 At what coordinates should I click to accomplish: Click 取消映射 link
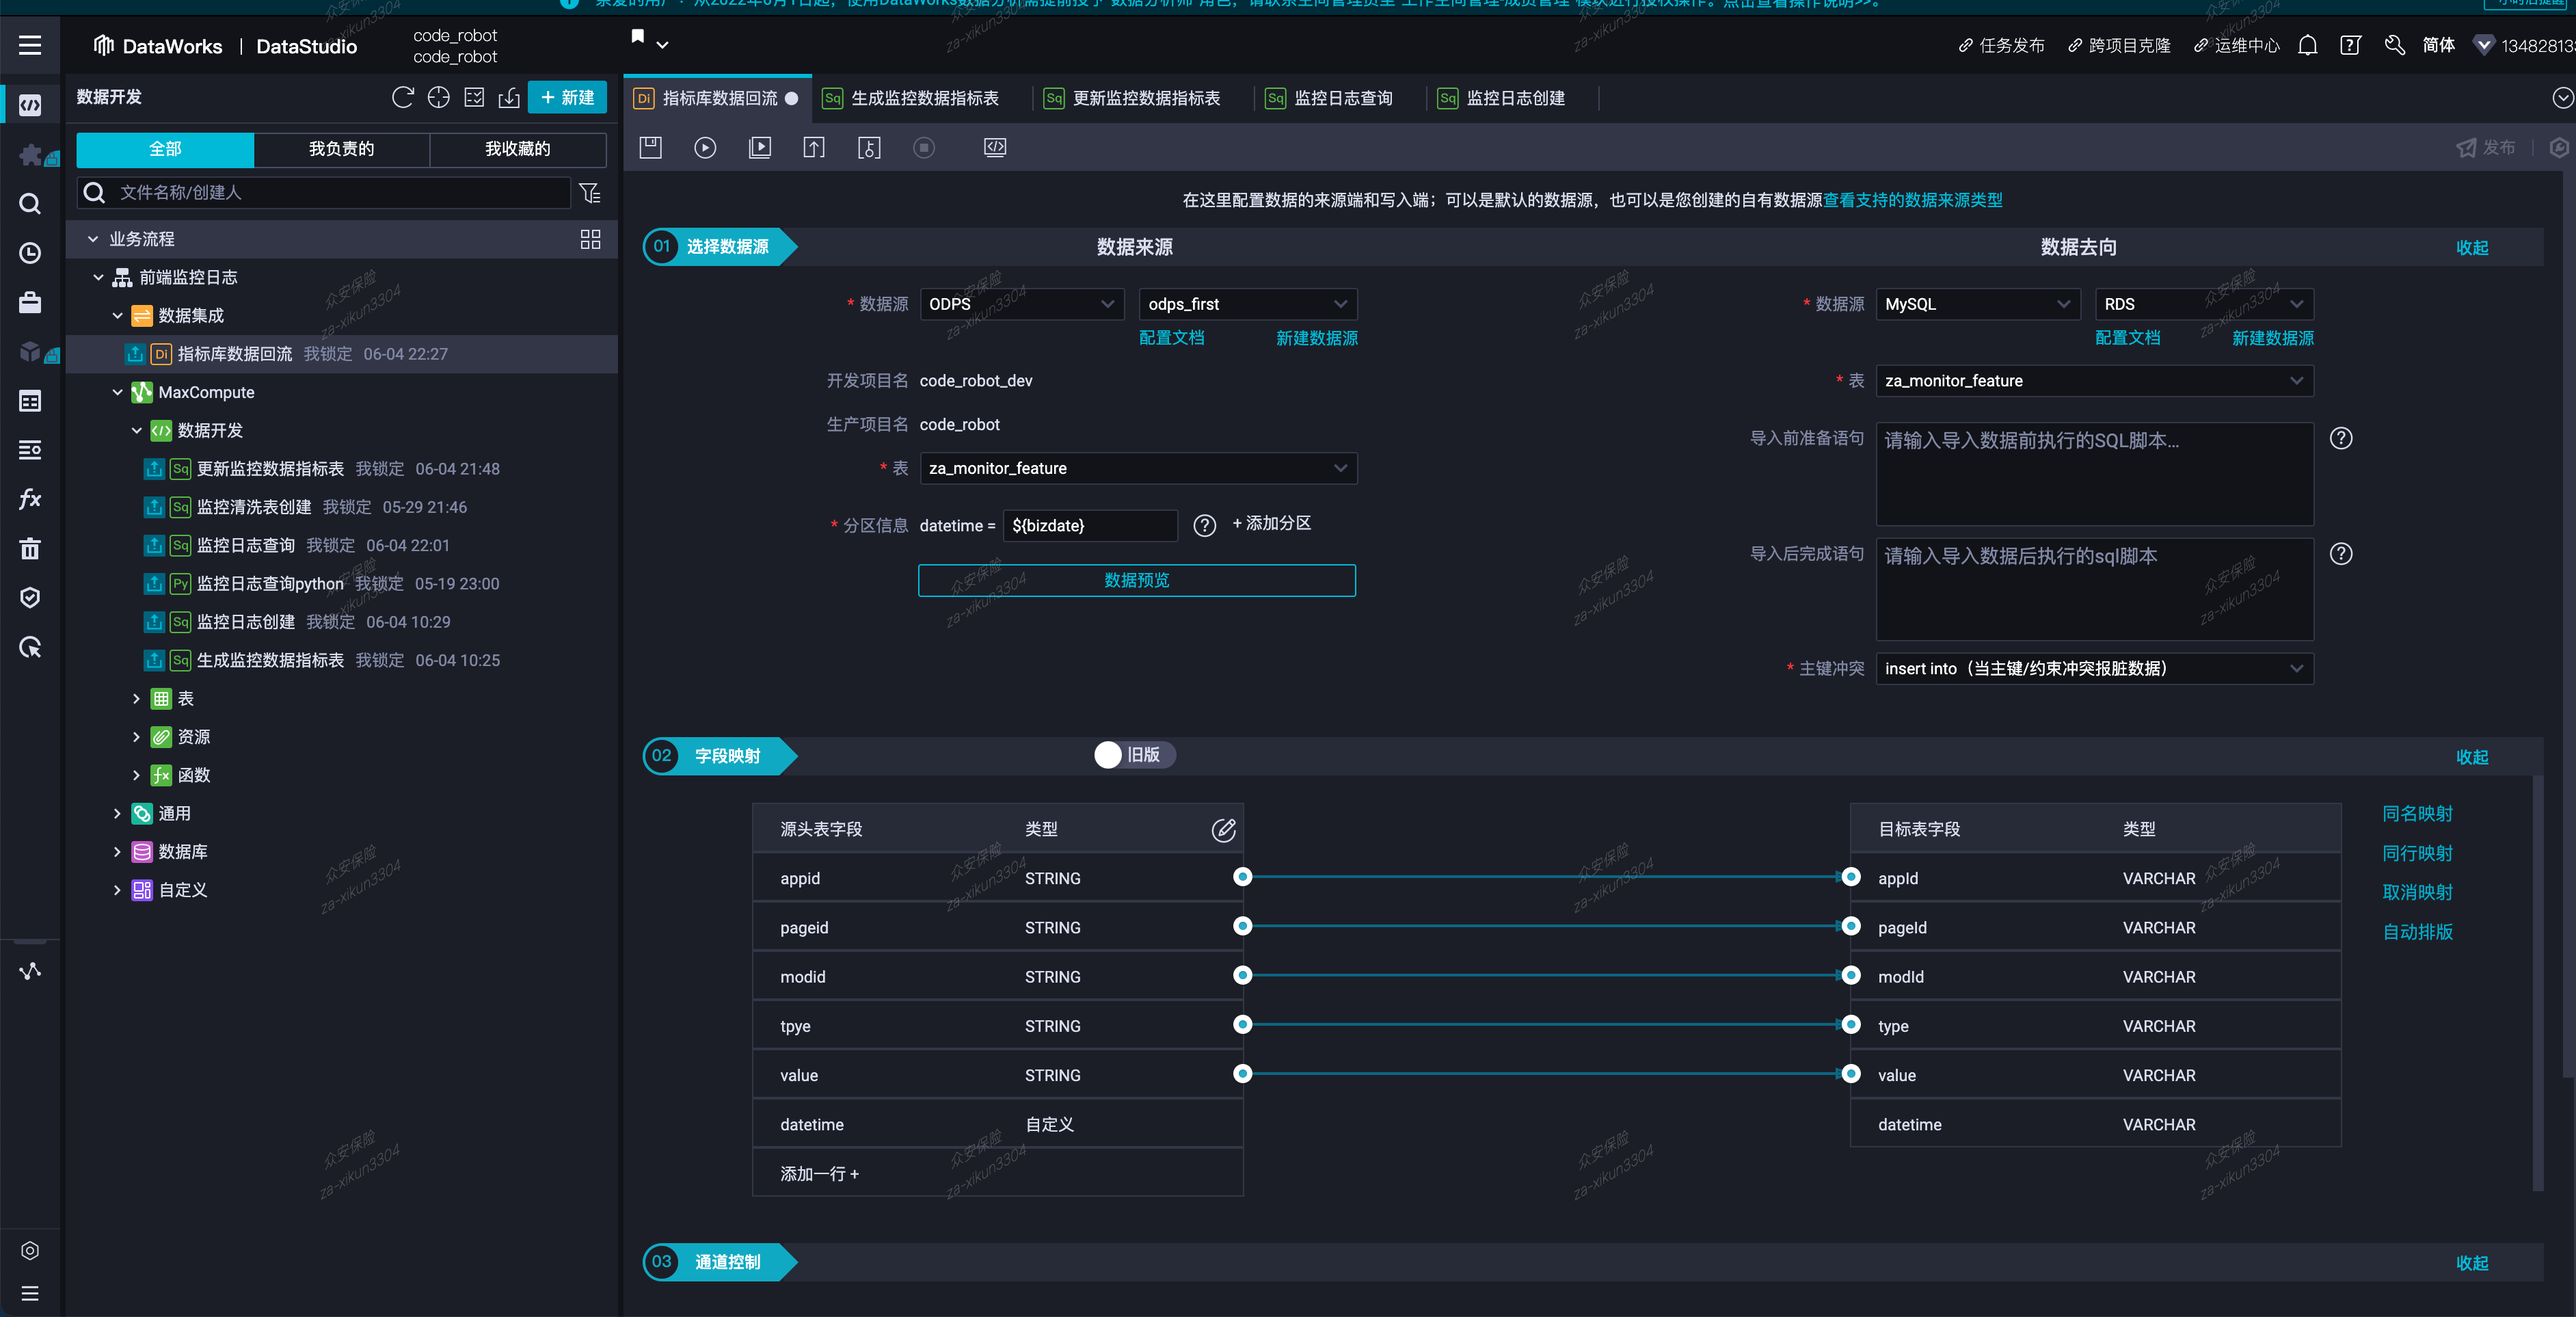point(2417,892)
